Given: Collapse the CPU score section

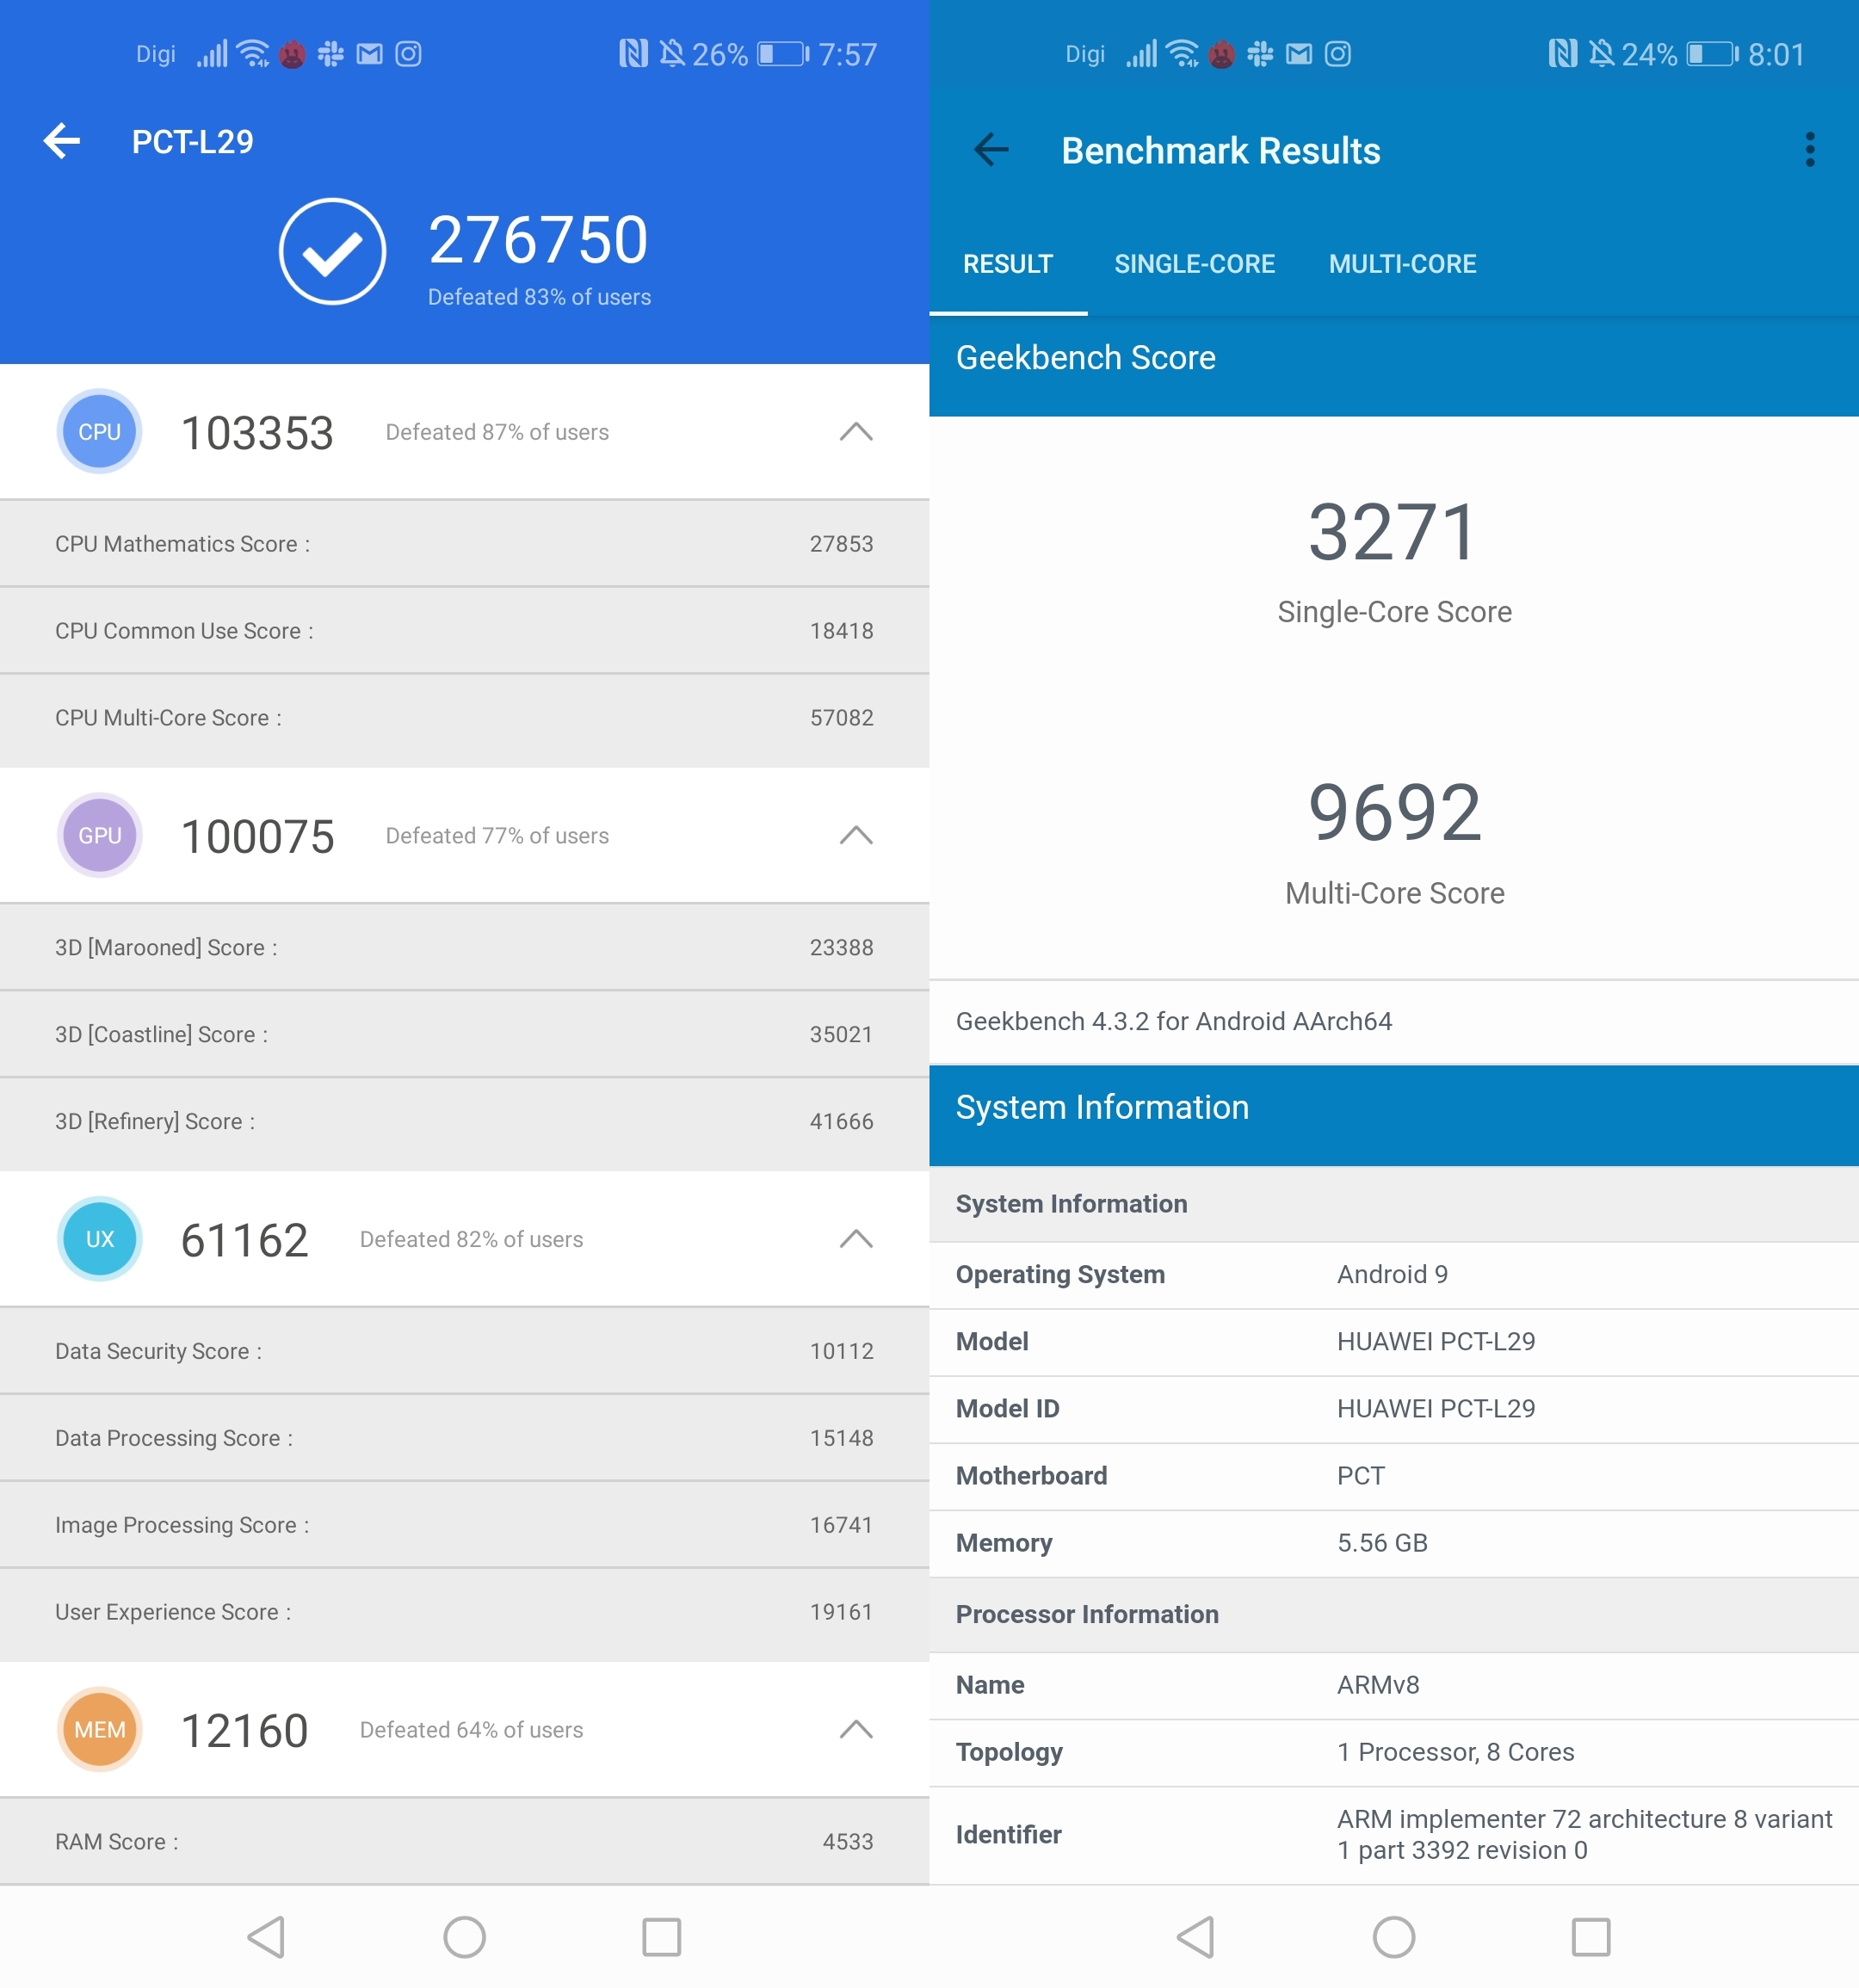Looking at the screenshot, I should pos(855,432).
